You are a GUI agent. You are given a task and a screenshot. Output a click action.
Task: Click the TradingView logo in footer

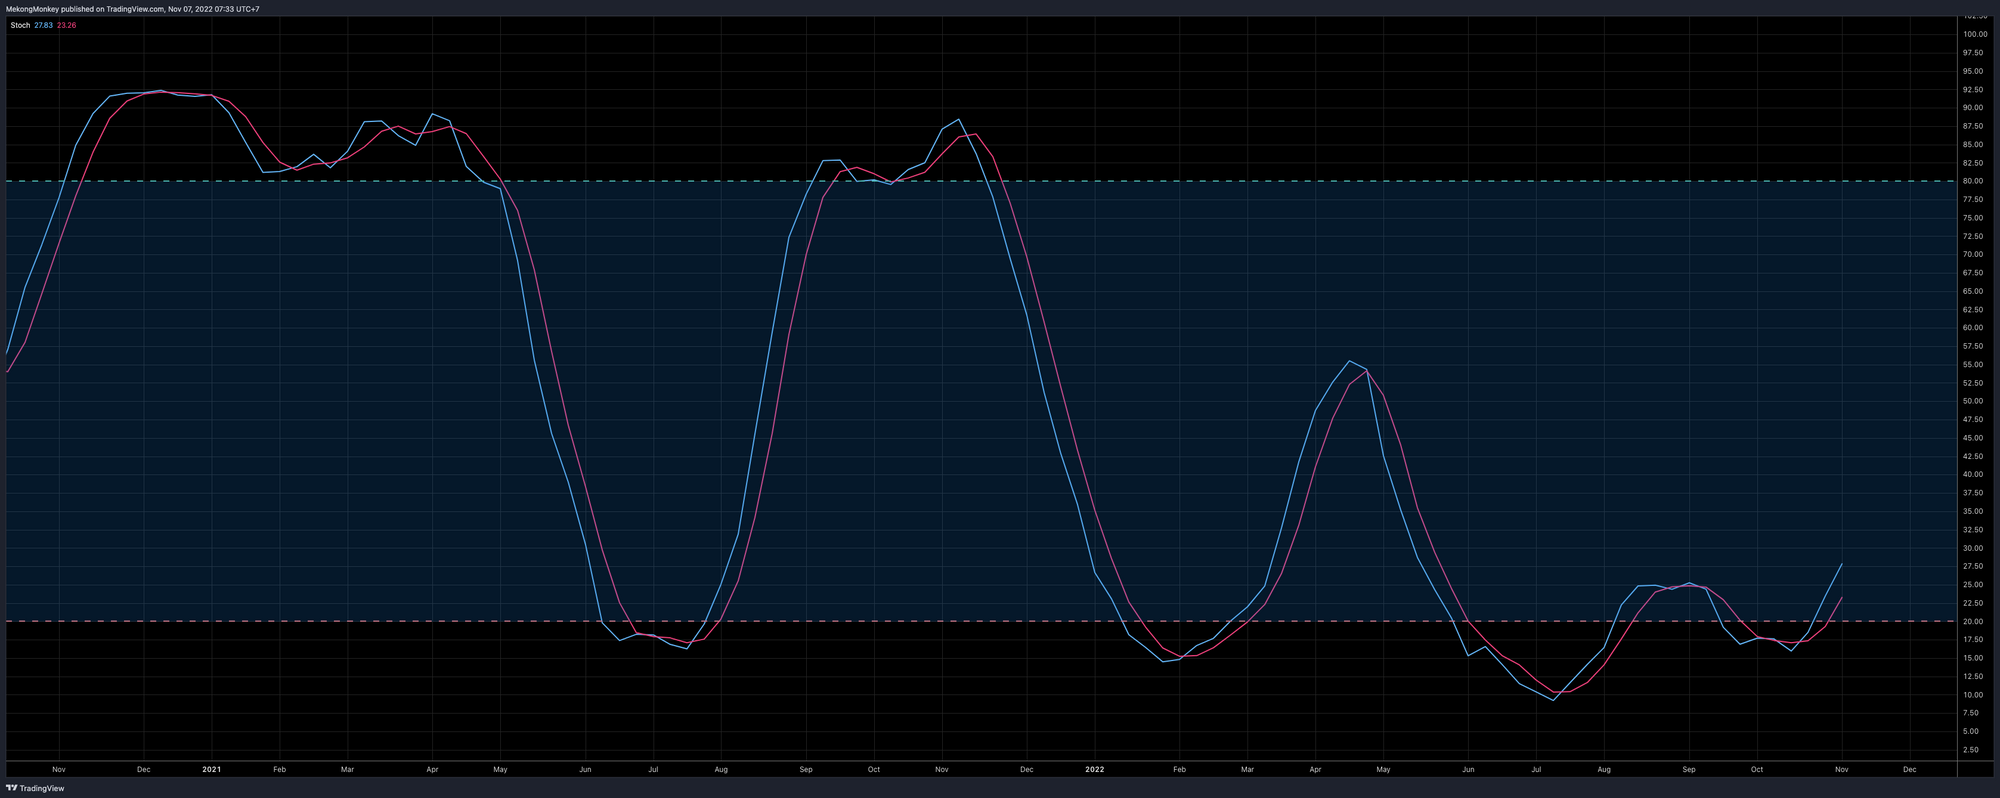[35, 789]
